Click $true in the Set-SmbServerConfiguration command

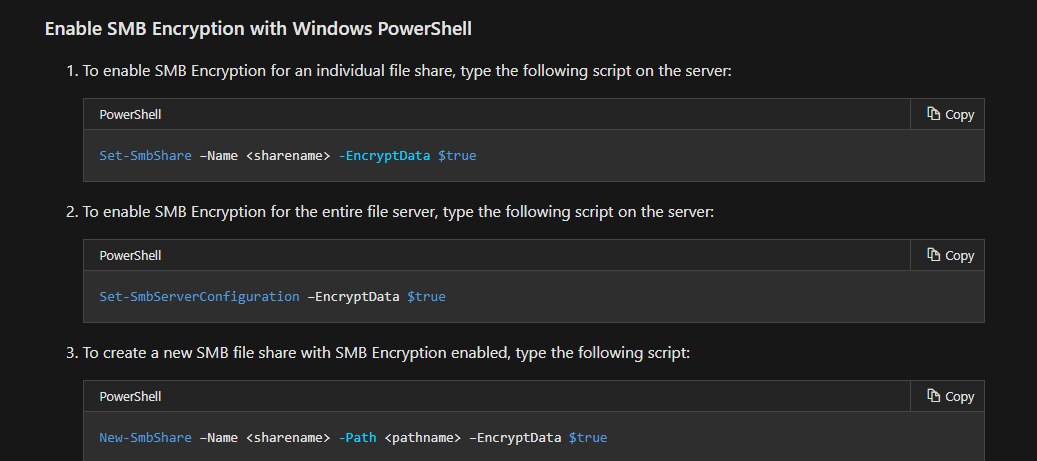coord(426,297)
